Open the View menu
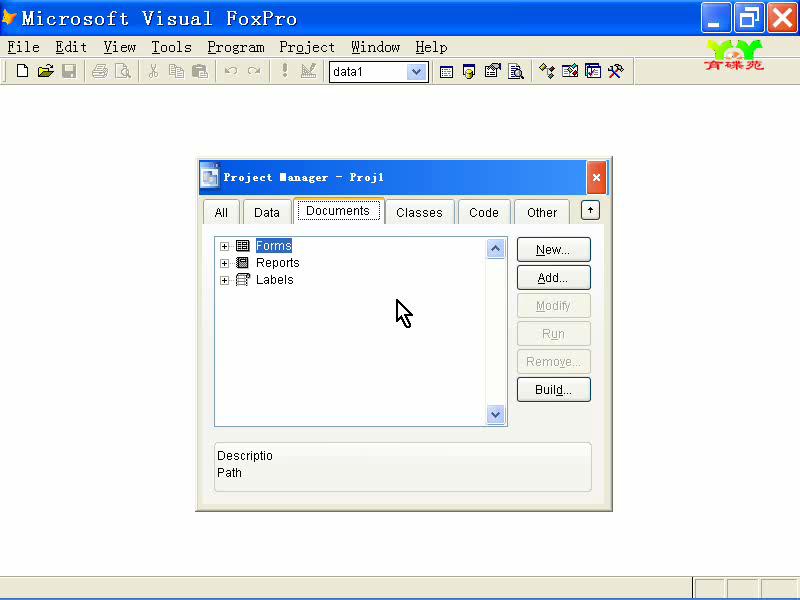Screen dimensions: 800x600 [x=120, y=47]
